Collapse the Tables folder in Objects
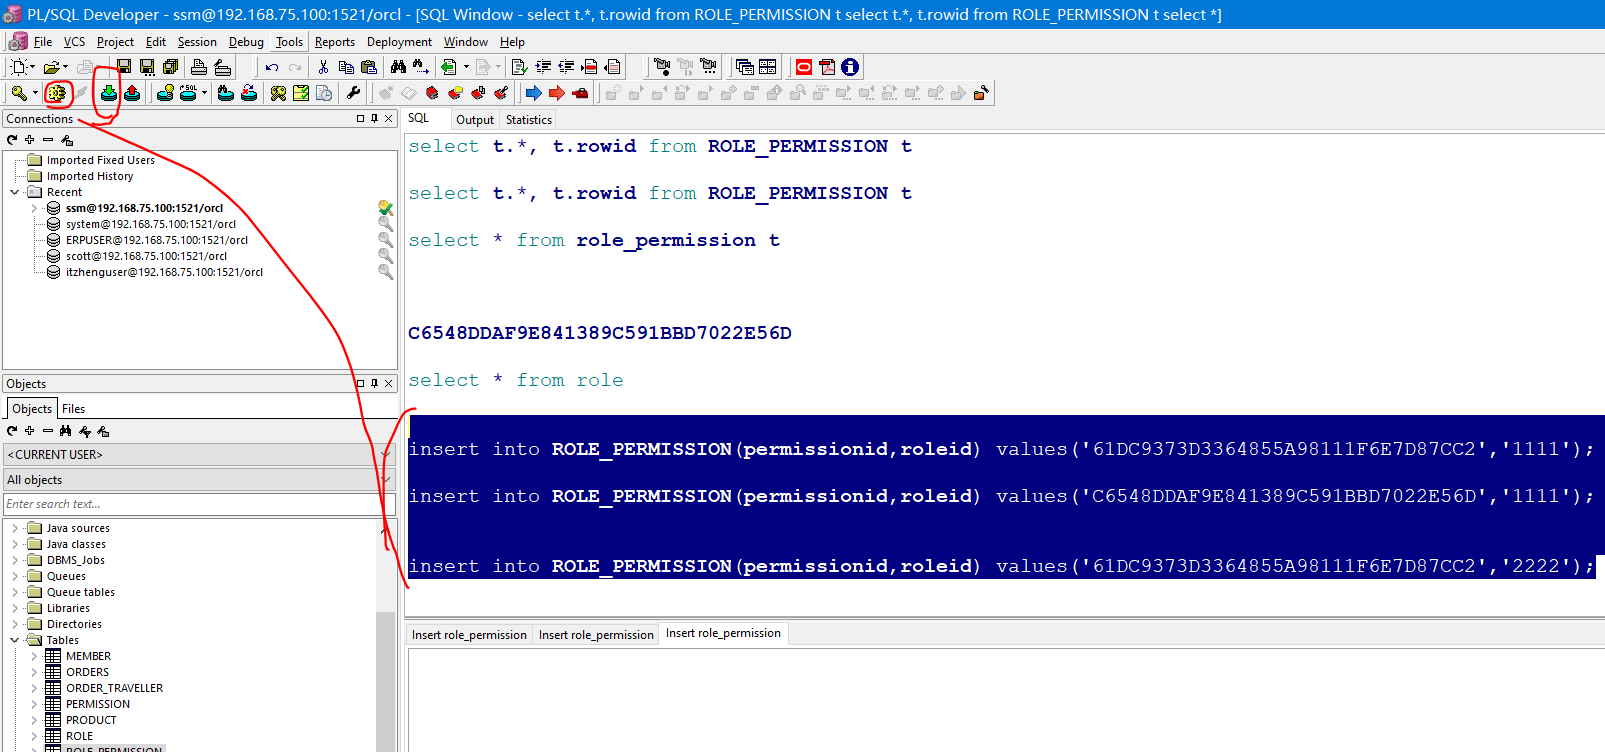The width and height of the screenshot is (1605, 752). click(x=15, y=640)
